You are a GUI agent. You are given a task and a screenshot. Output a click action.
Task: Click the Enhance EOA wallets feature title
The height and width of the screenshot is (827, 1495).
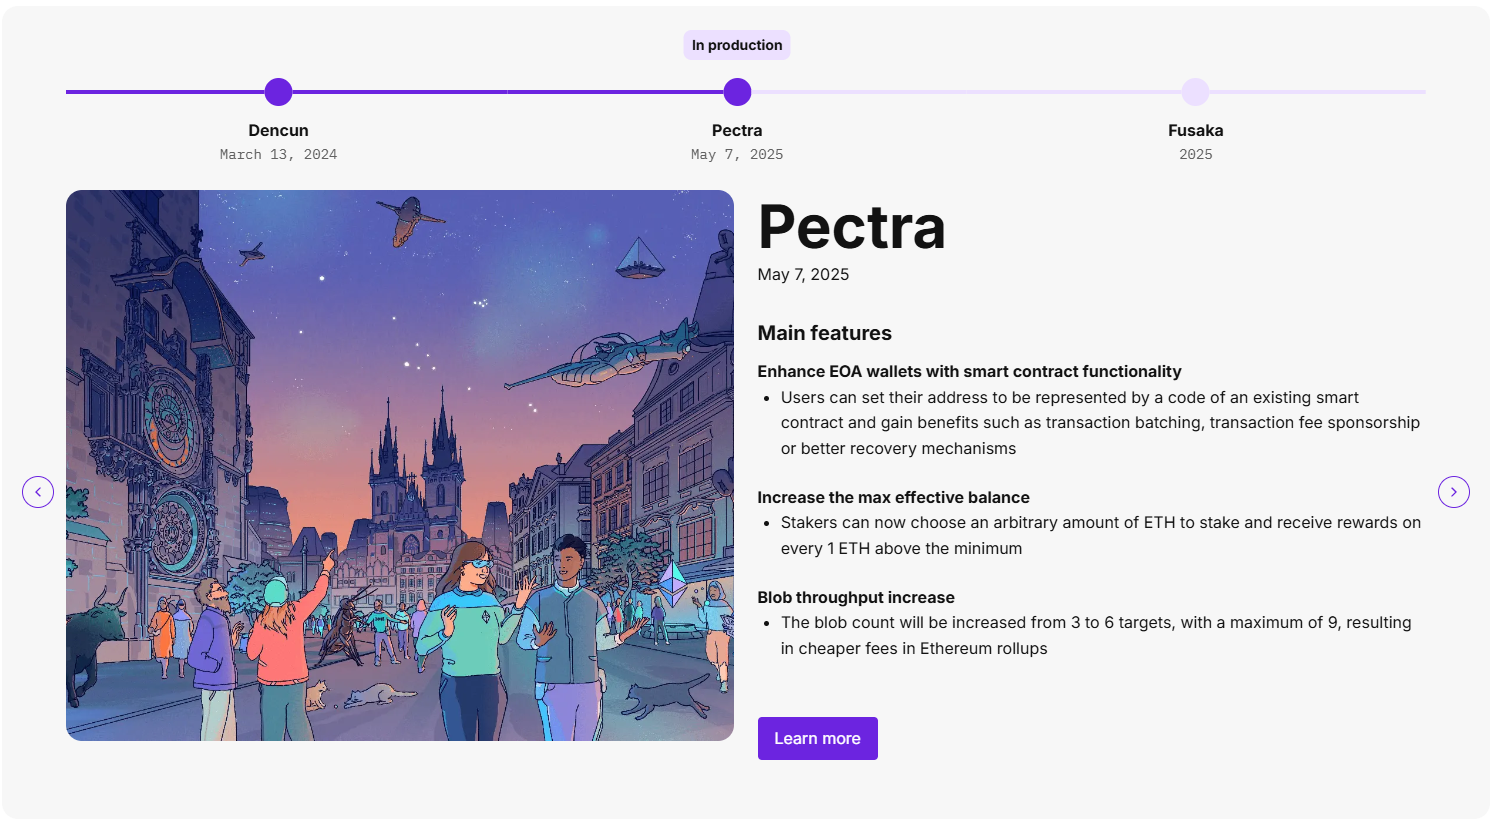pyautogui.click(x=969, y=371)
